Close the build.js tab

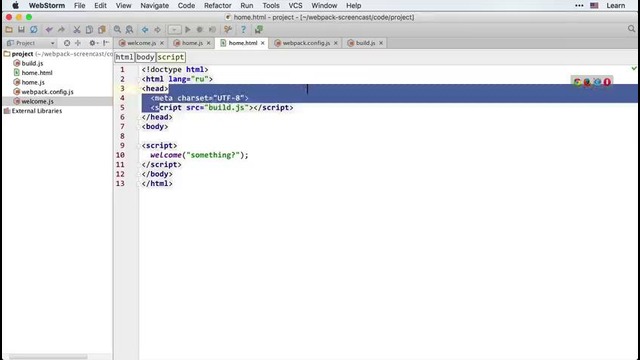pyautogui.click(x=381, y=43)
